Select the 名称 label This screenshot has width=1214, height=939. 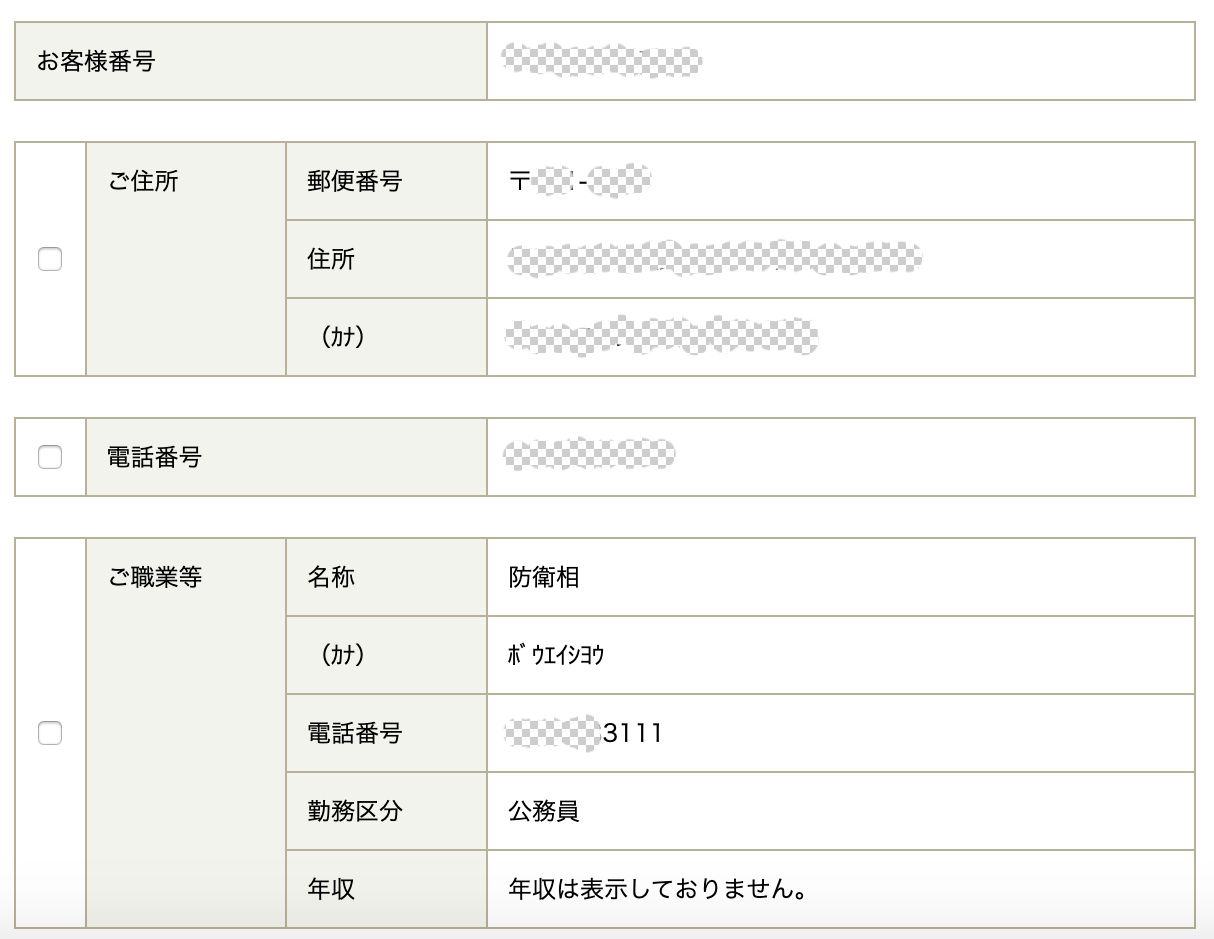coord(332,578)
